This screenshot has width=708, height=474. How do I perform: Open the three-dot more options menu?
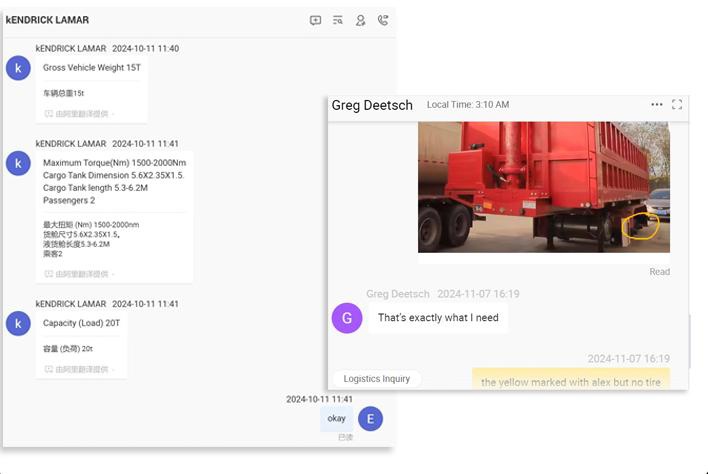coord(656,104)
